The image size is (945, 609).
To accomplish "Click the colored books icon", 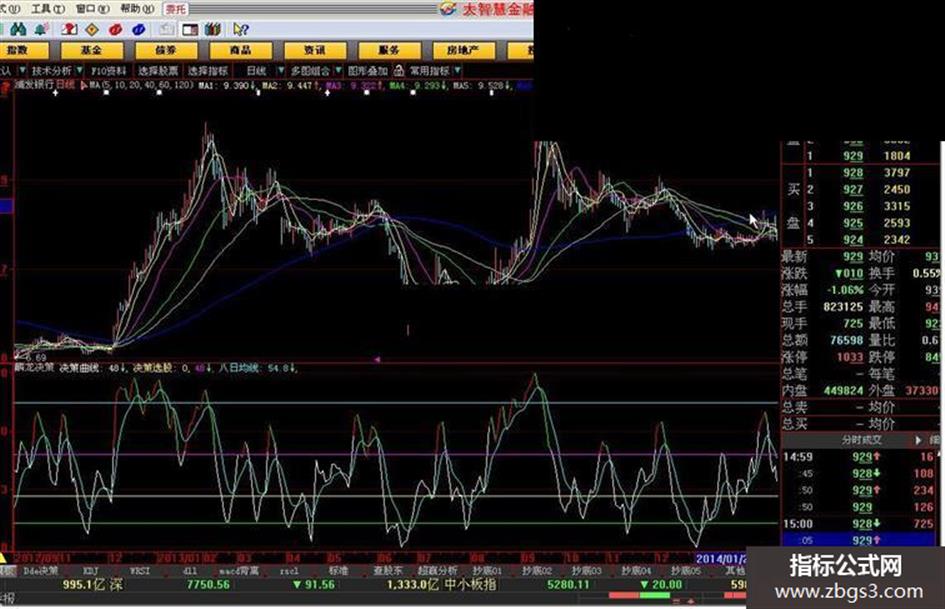I will [213, 30].
